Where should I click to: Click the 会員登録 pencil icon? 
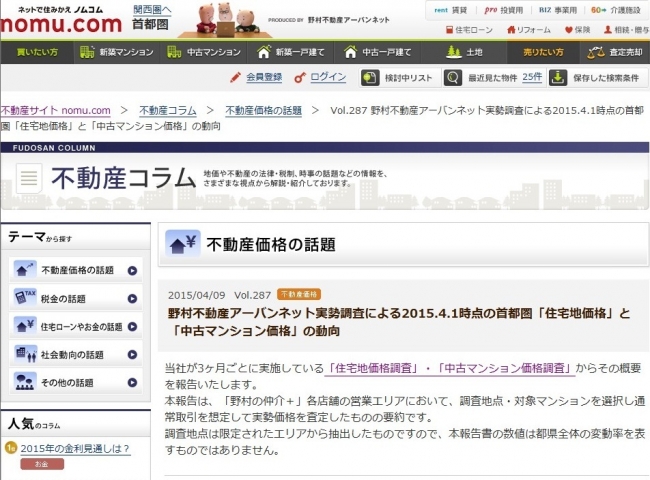click(235, 77)
